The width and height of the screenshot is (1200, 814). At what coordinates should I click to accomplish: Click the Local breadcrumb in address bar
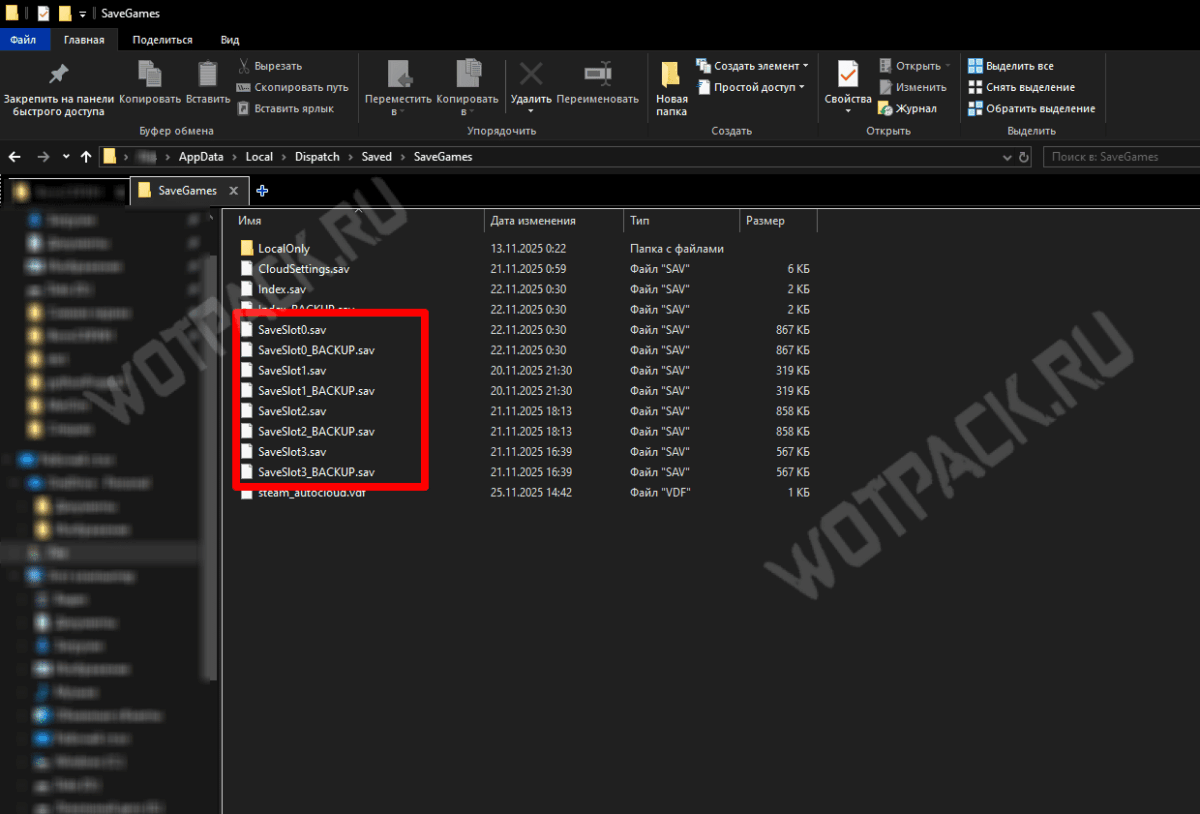tap(259, 157)
